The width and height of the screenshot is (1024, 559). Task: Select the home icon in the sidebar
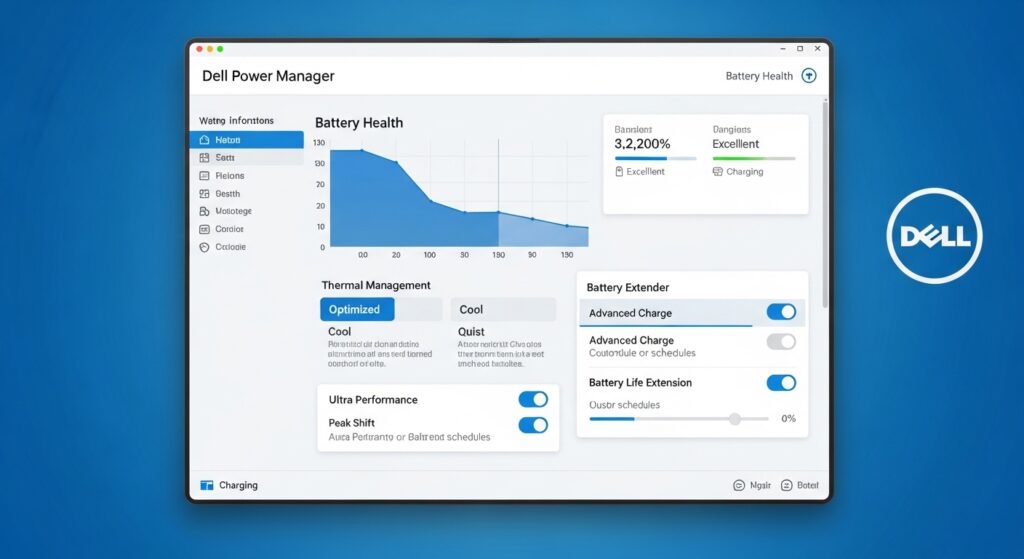click(x=205, y=140)
